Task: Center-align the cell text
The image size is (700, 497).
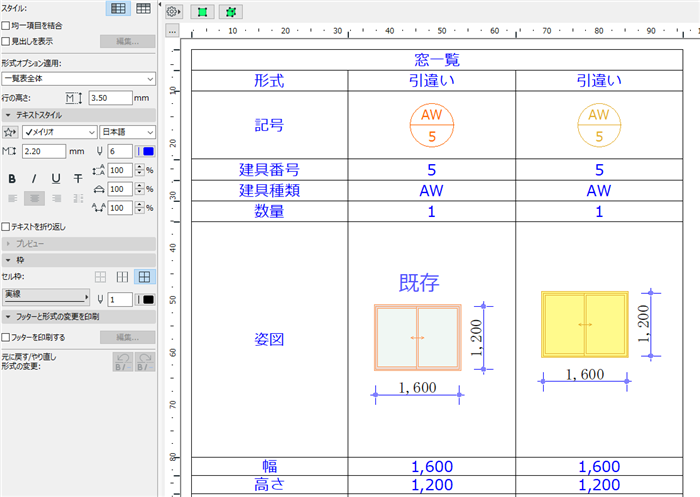Action: pyautogui.click(x=34, y=198)
